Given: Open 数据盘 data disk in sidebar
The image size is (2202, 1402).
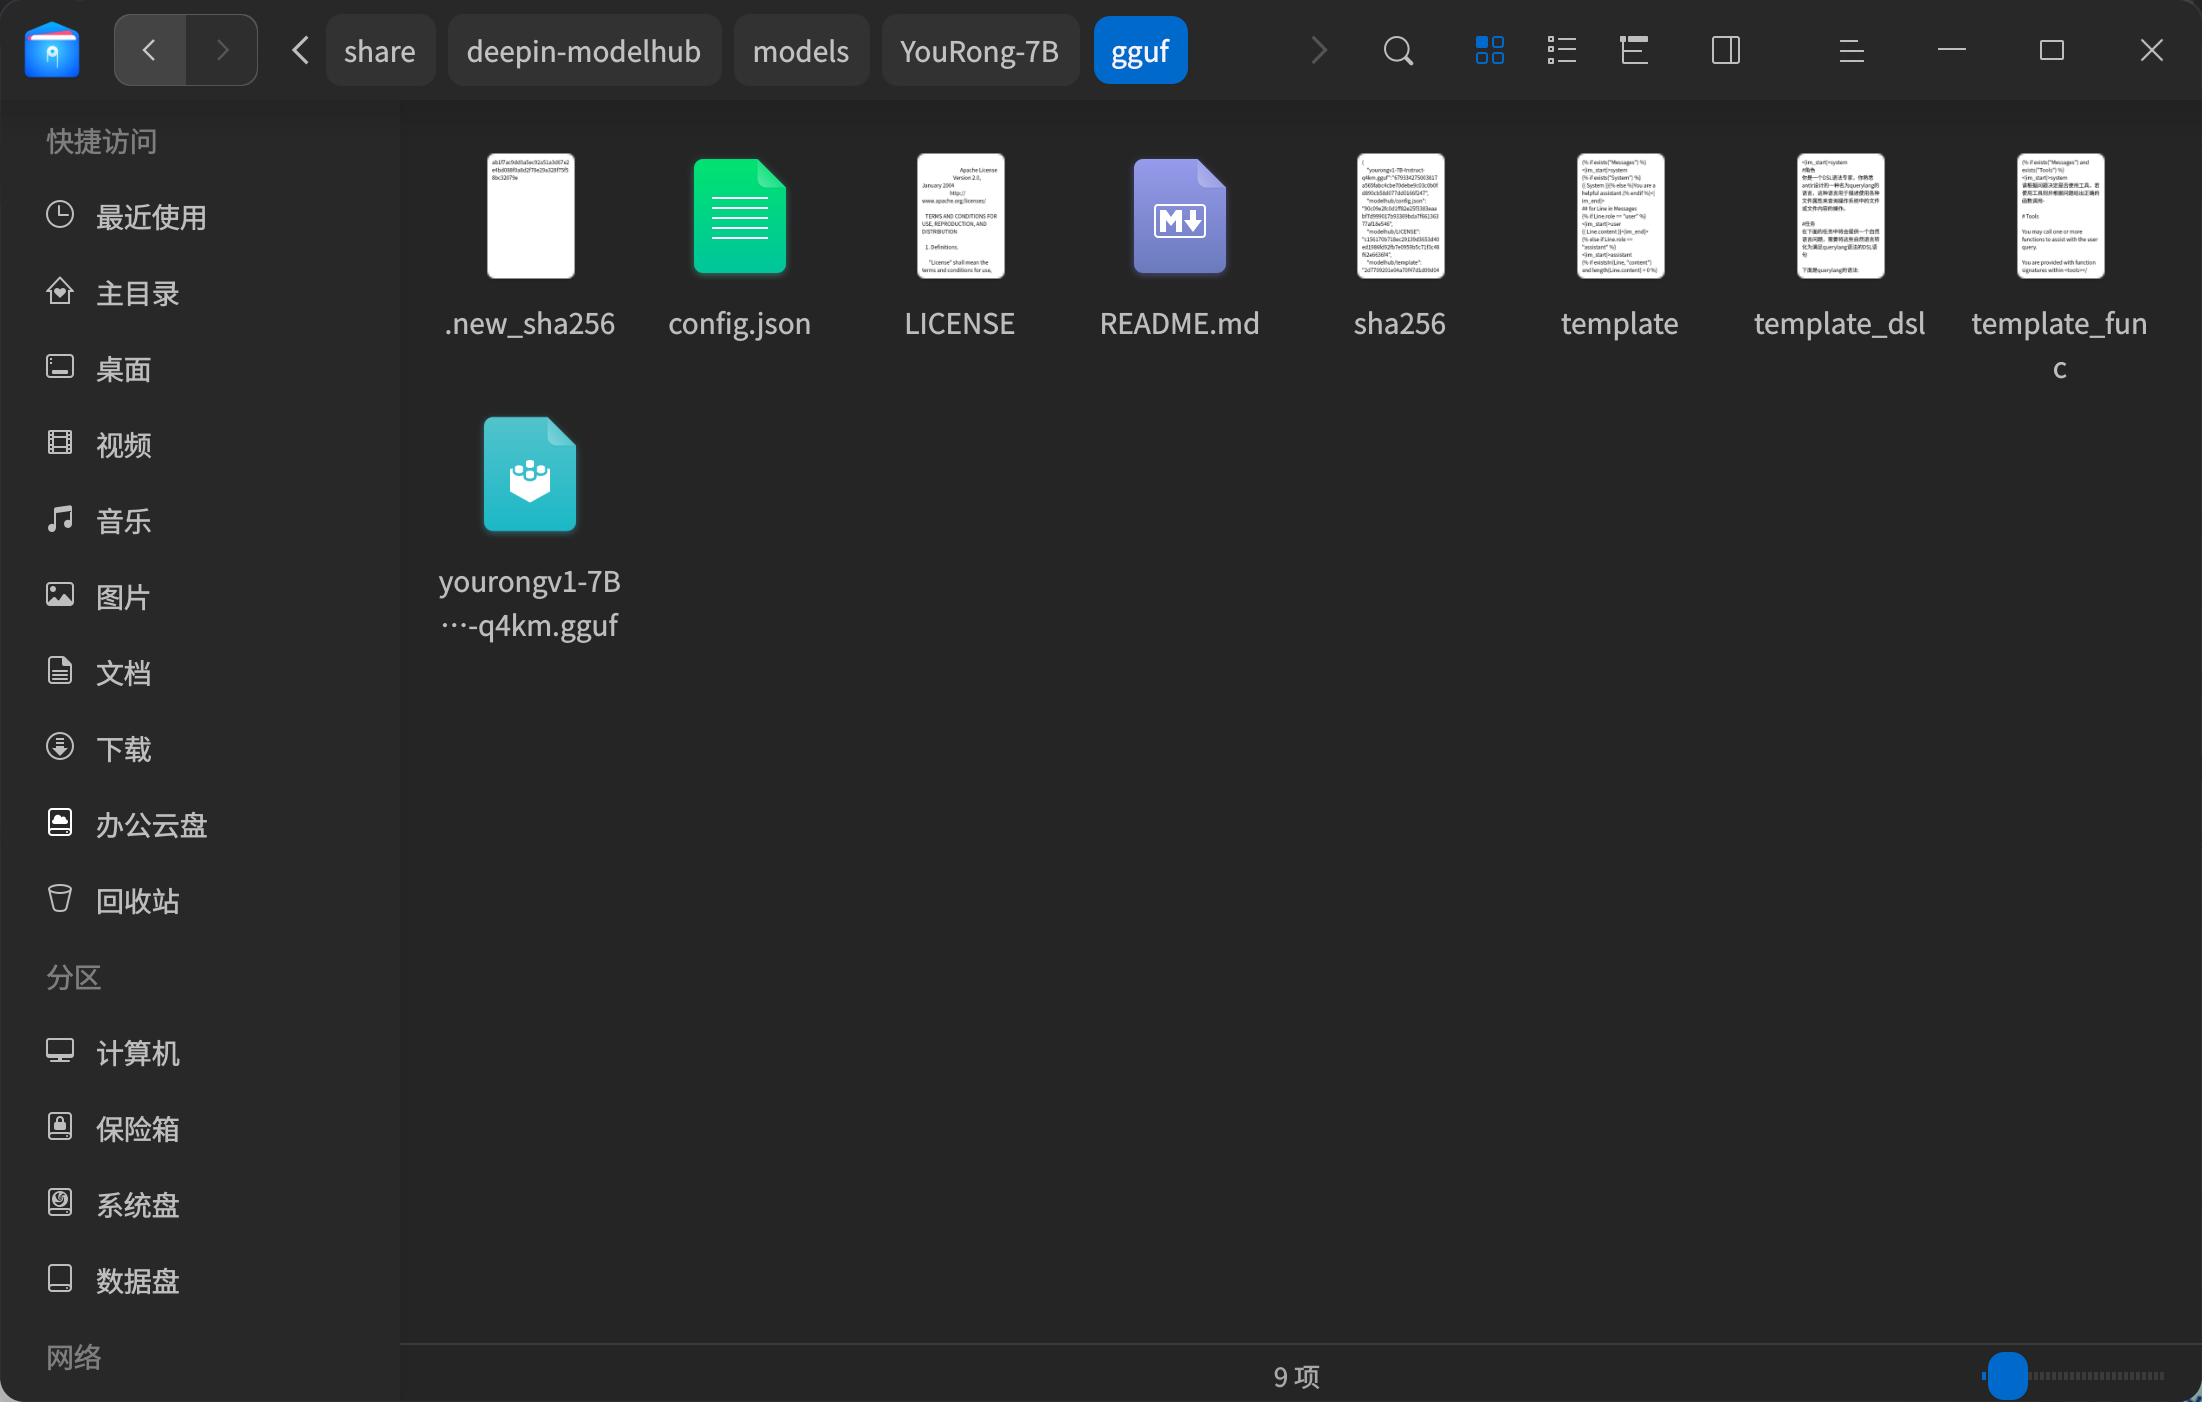Looking at the screenshot, I should pyautogui.click(x=200, y=1280).
